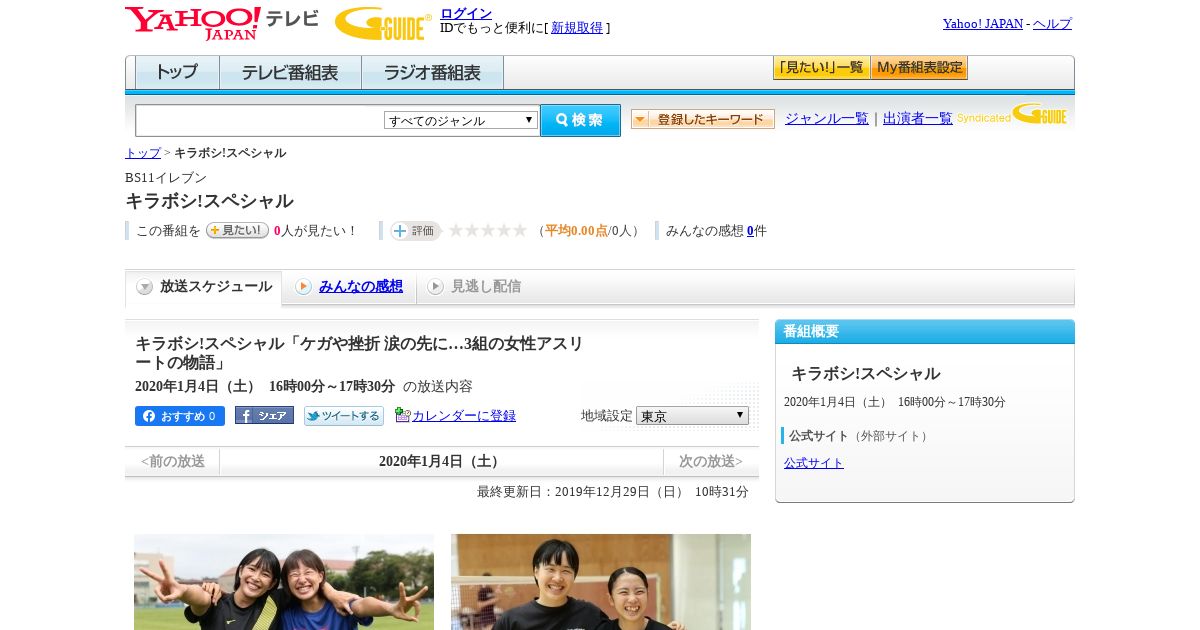The height and width of the screenshot is (630, 1200).
Task: Expand the すべてのジャンル genre dropdown
Action: 461,120
